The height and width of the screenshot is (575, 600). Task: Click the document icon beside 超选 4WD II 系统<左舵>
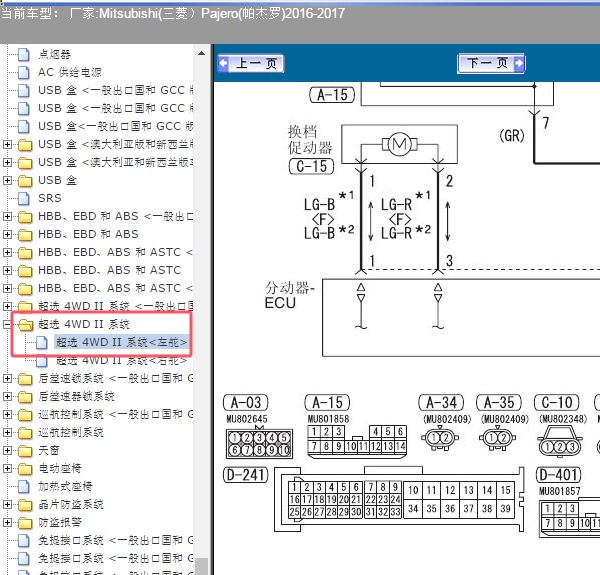[42, 342]
